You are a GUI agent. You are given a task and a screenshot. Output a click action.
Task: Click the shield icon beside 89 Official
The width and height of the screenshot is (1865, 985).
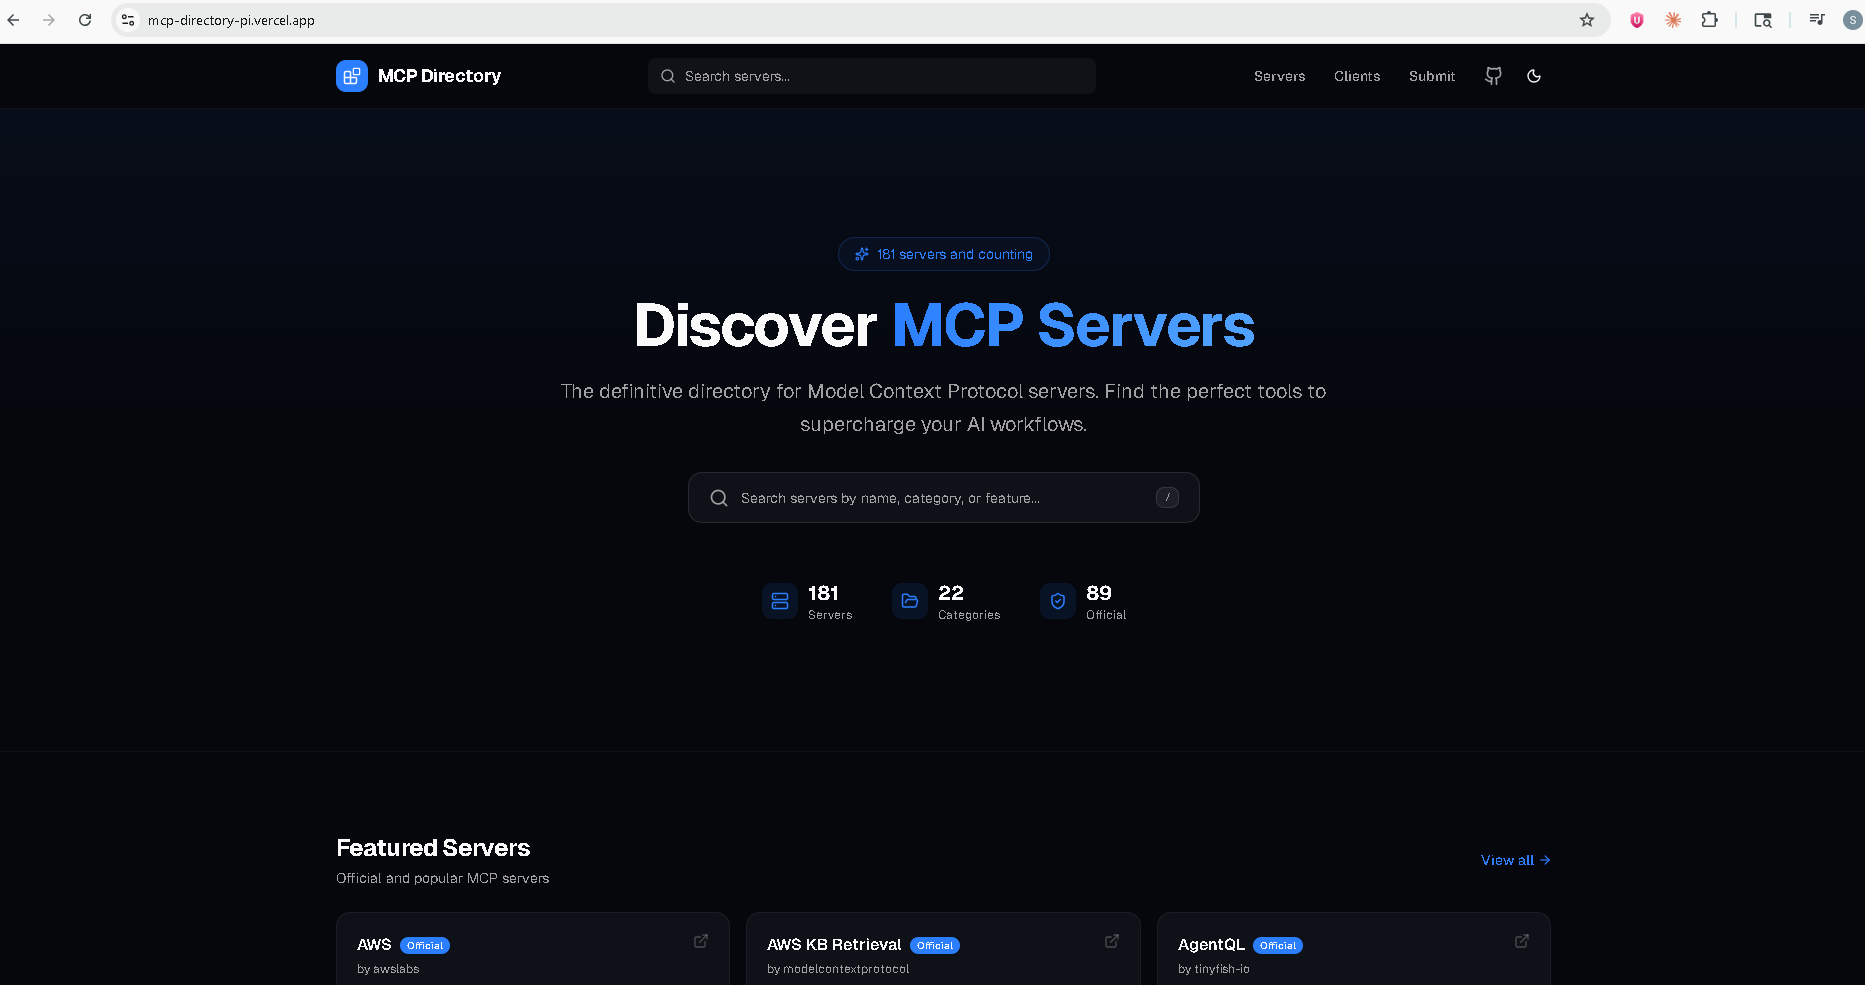(x=1058, y=601)
